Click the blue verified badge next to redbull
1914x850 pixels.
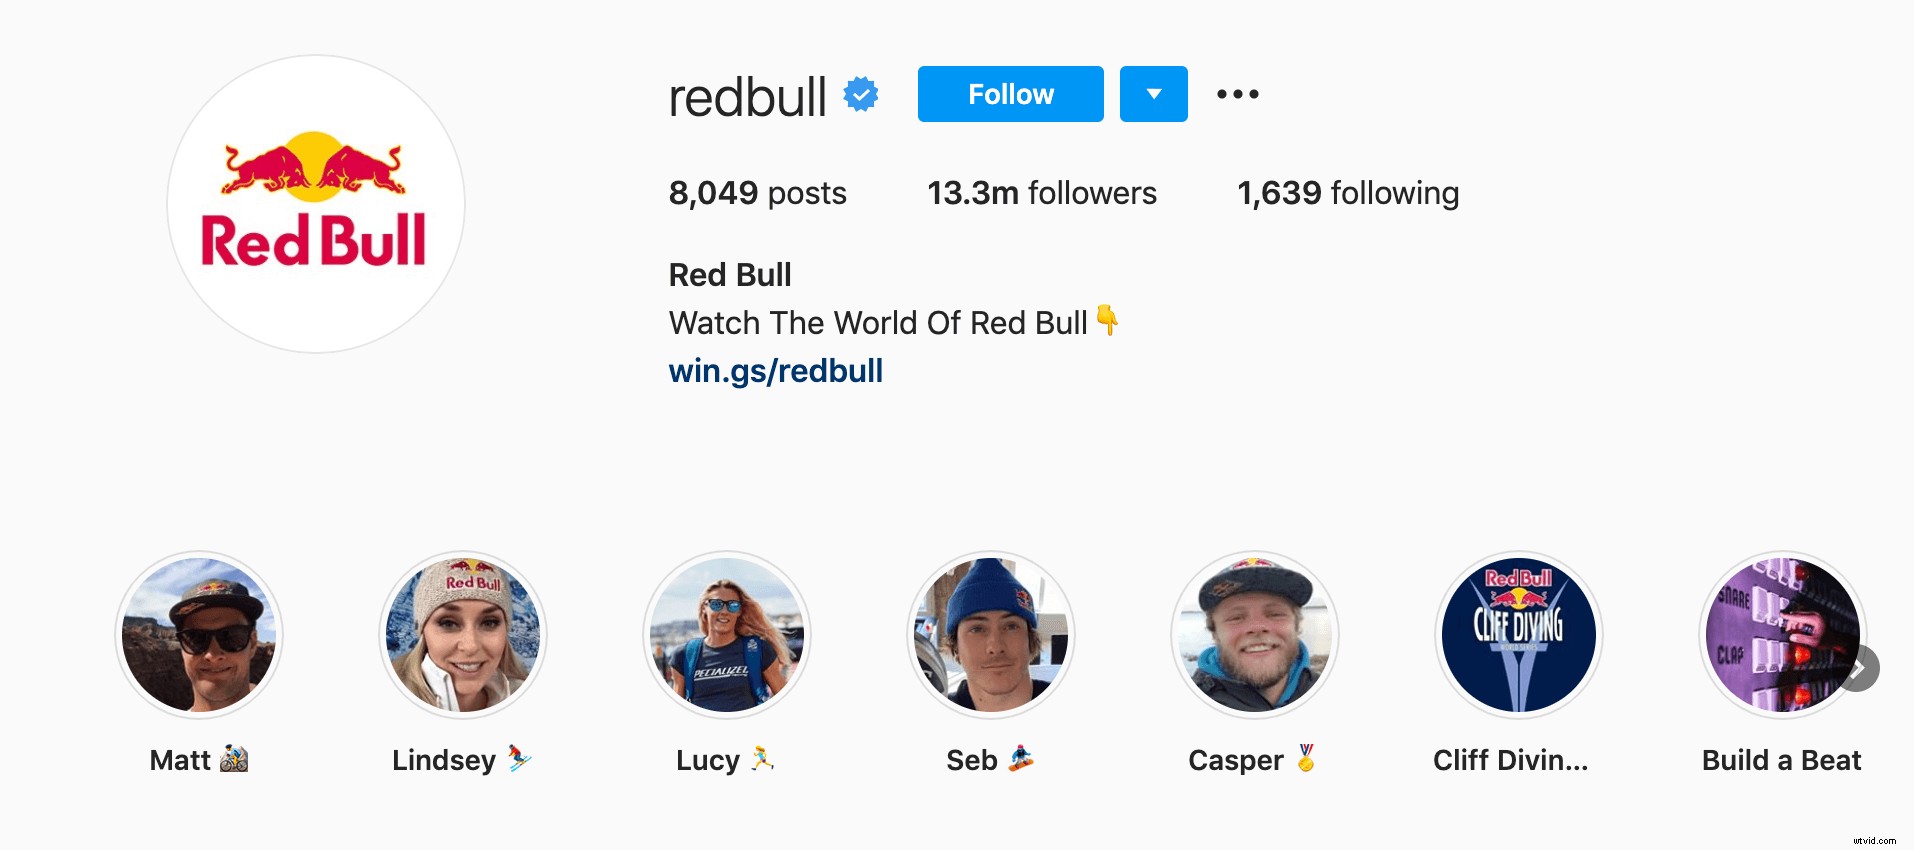coord(860,94)
